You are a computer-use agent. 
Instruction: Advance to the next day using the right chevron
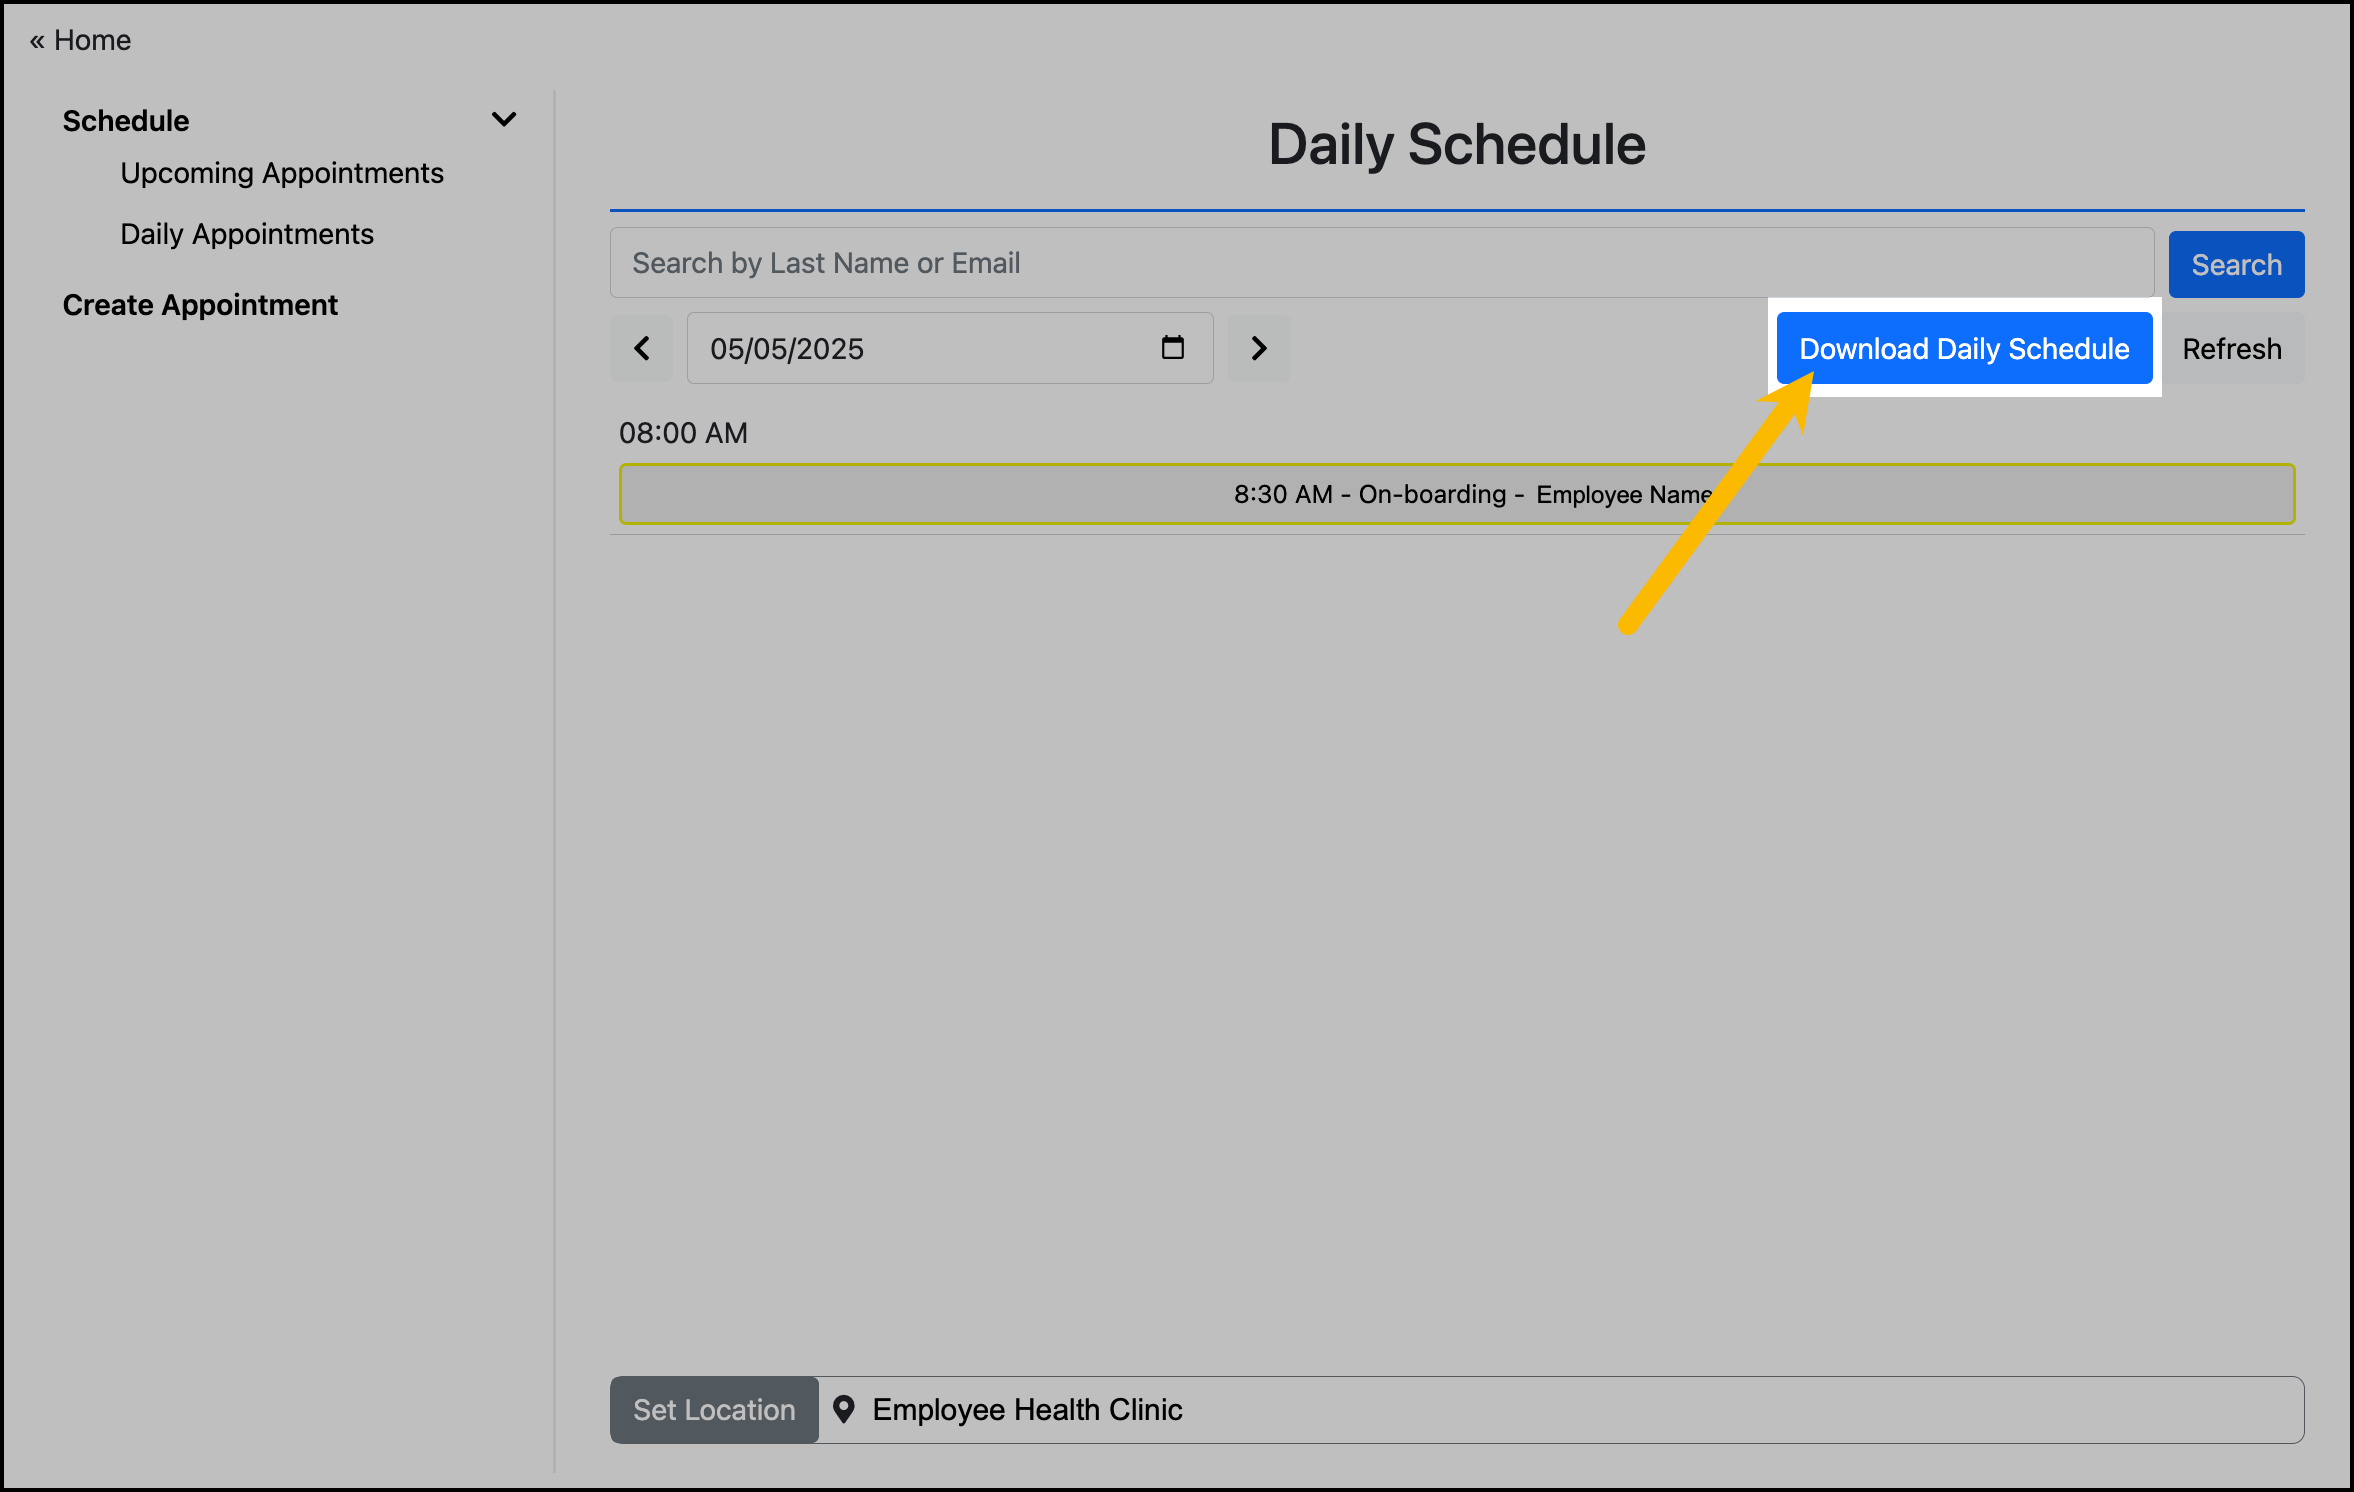click(x=1259, y=348)
